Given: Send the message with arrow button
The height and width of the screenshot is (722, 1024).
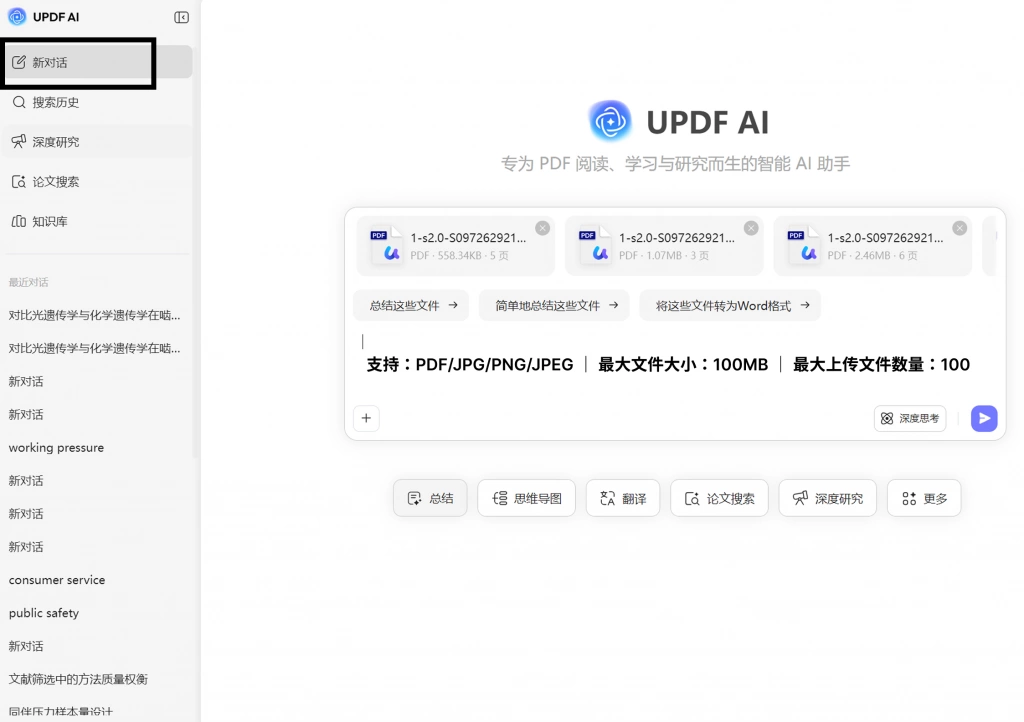Looking at the screenshot, I should 984,418.
